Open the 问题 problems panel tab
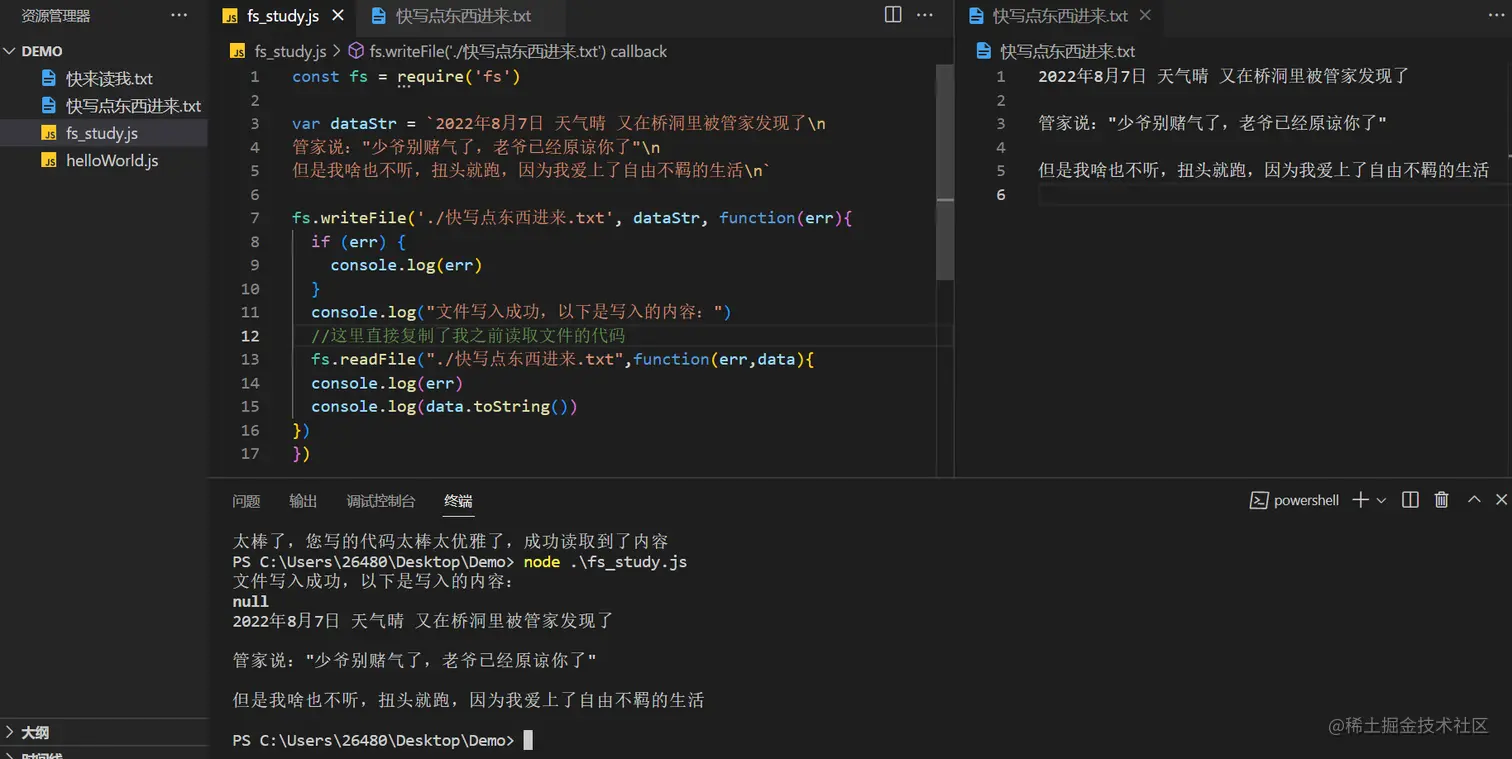1512x759 pixels. click(x=246, y=501)
